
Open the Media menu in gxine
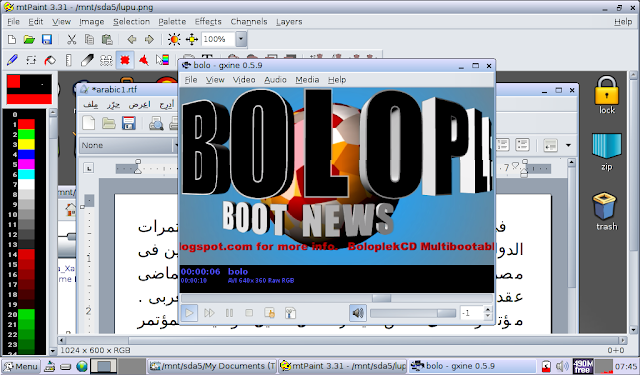pyautogui.click(x=307, y=80)
